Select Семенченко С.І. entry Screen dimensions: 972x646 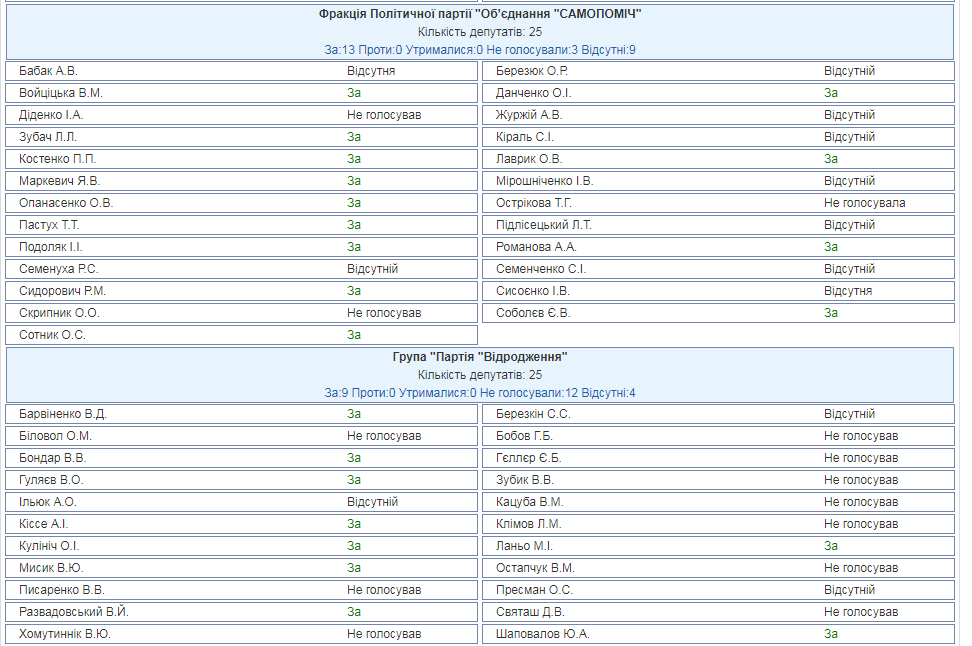point(541,269)
